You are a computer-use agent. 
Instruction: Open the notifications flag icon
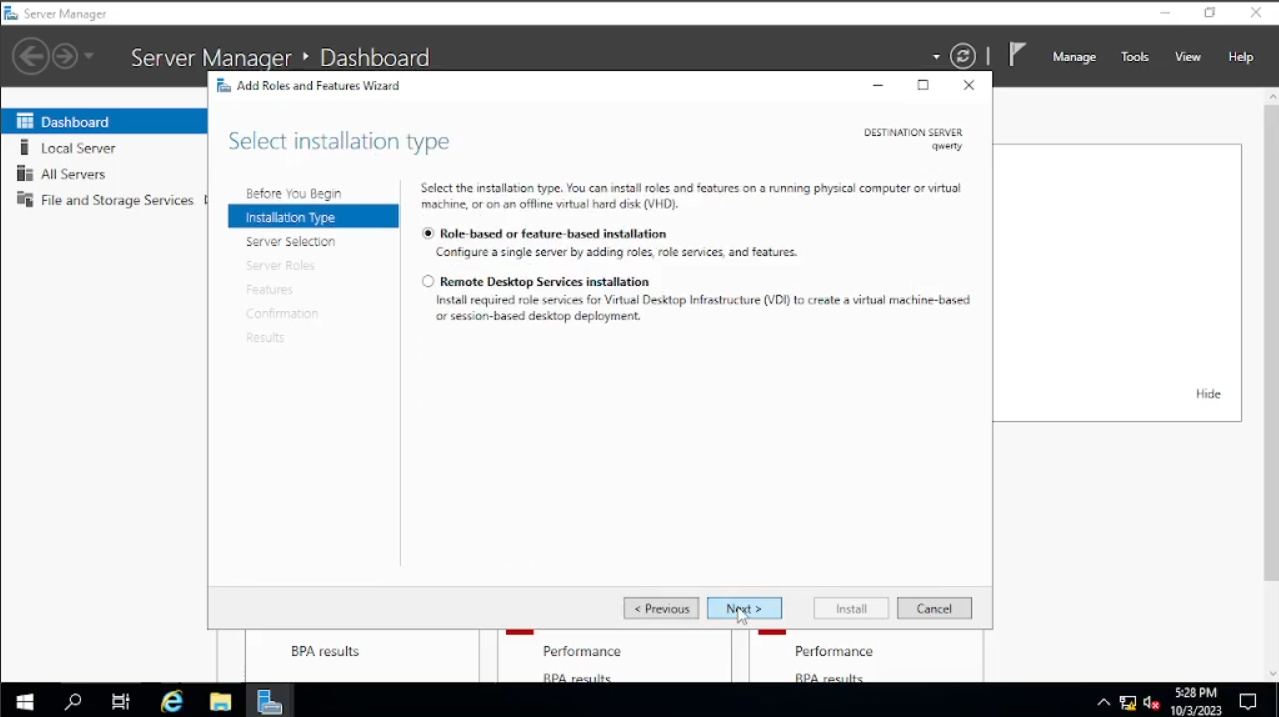click(x=1017, y=55)
